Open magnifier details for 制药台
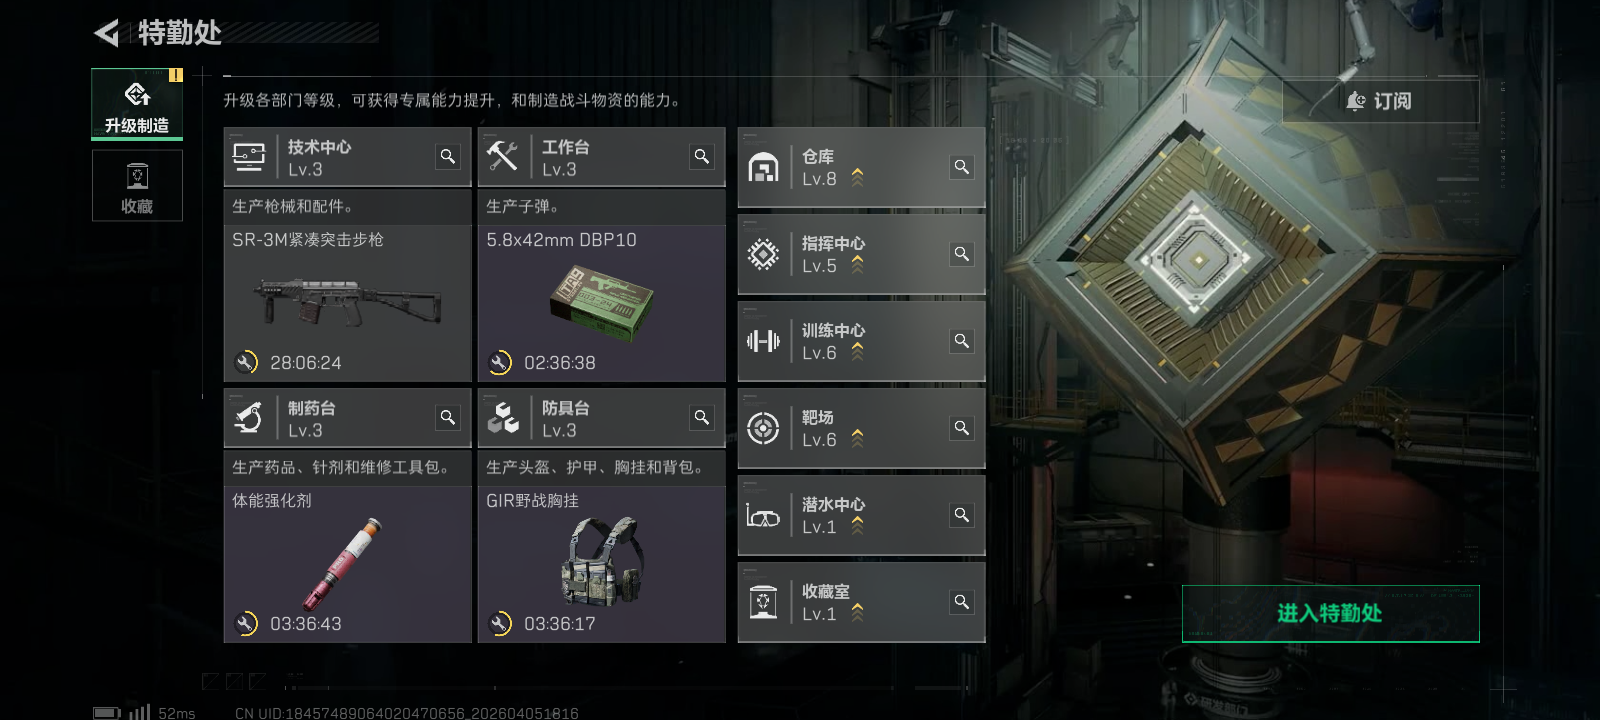The image size is (1600, 720). [448, 417]
